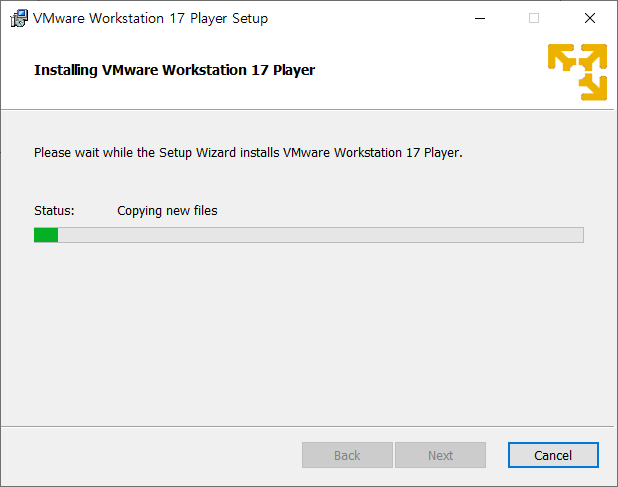Click the disabled Back button
This screenshot has height=487, width=618.
347,455
